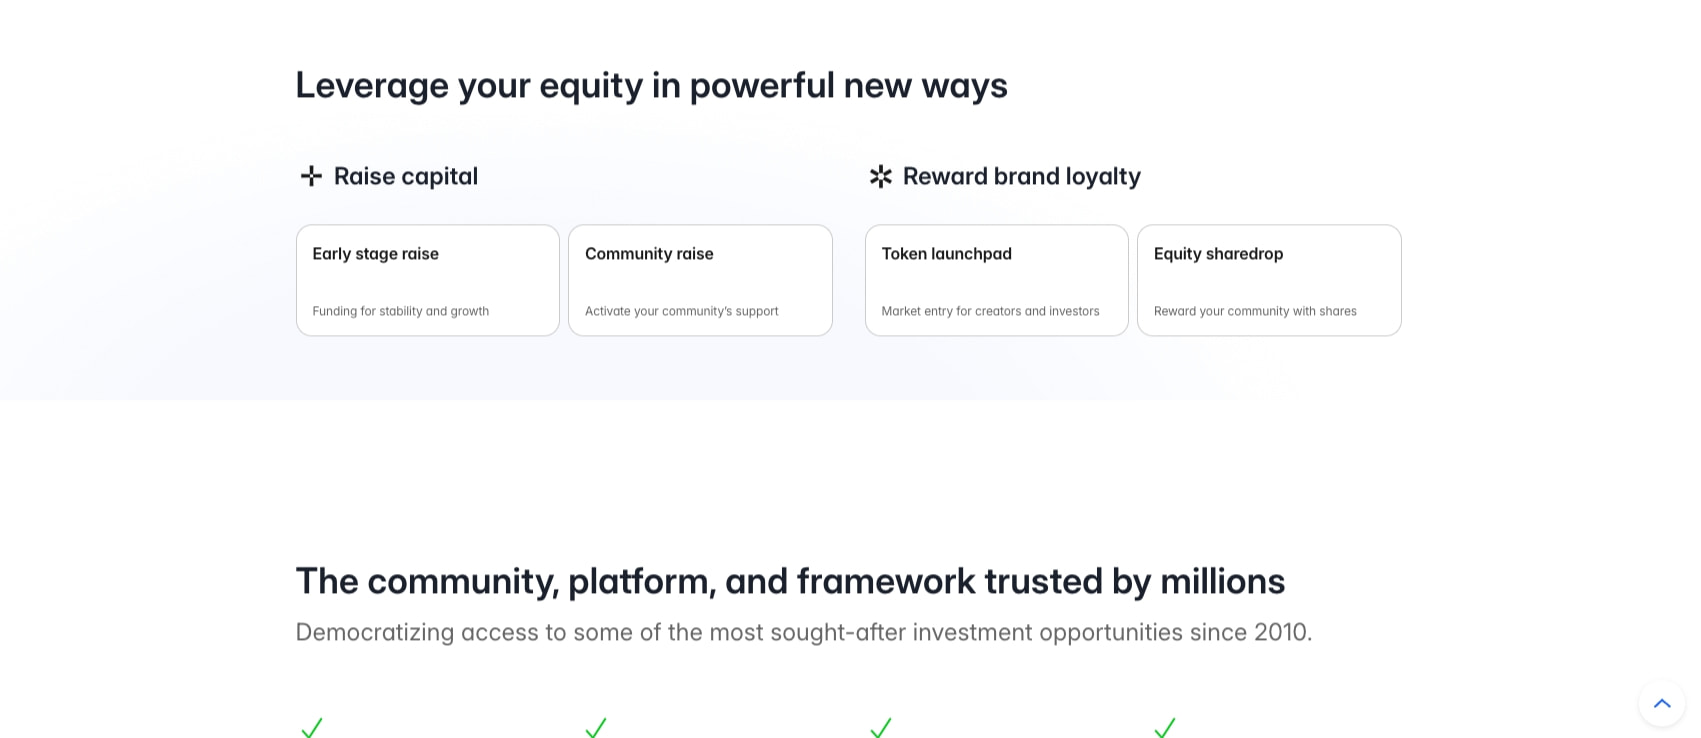Click 'Activate your community's support' description
The image size is (1701, 738).
click(681, 311)
